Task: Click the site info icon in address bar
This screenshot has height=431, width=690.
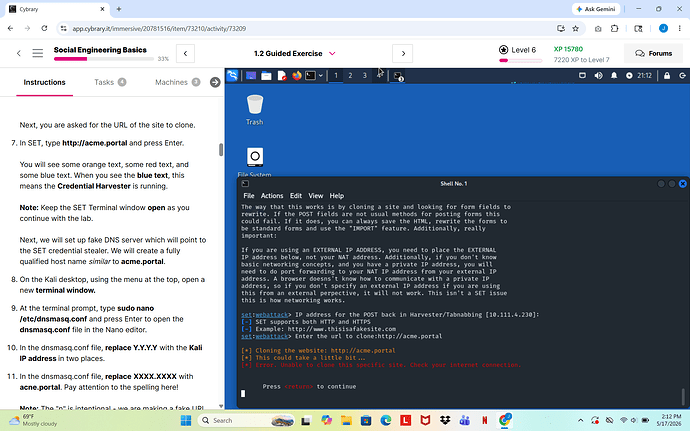Action: coord(64,28)
